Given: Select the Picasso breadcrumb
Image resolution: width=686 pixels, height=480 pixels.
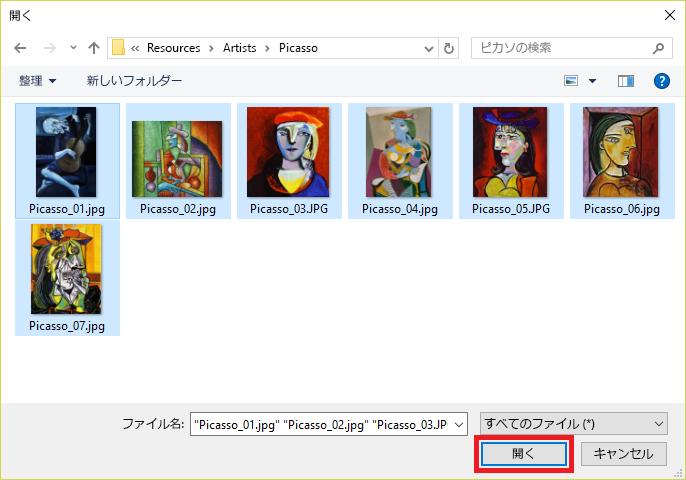Looking at the screenshot, I should click(298, 48).
